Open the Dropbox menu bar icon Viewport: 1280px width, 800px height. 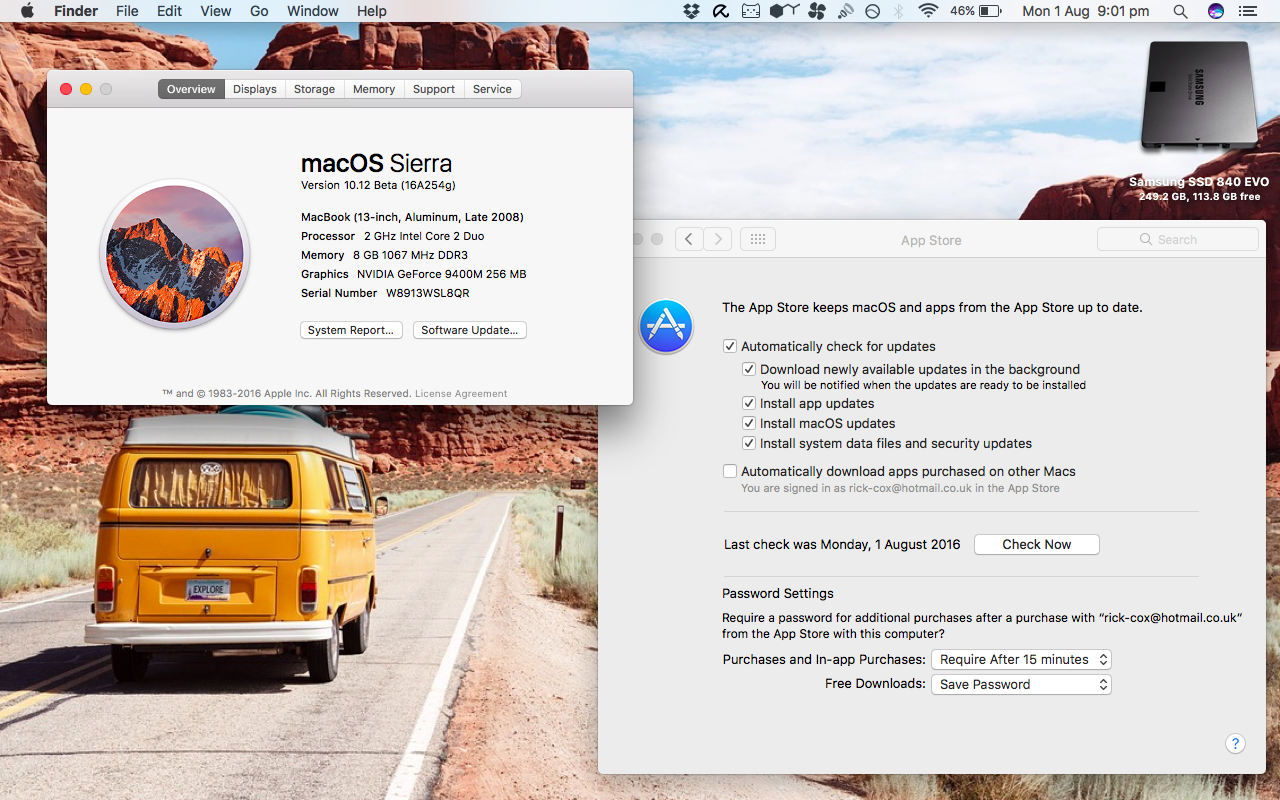click(691, 11)
